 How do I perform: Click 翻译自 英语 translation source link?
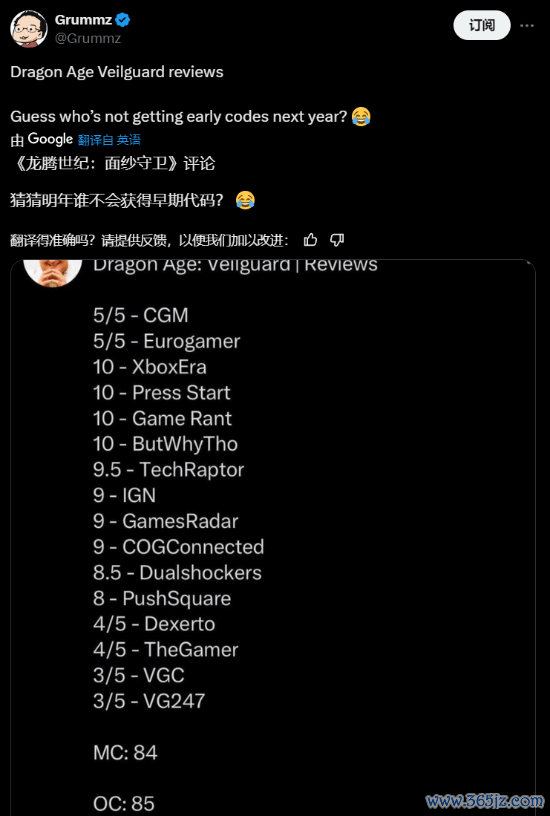point(109,139)
